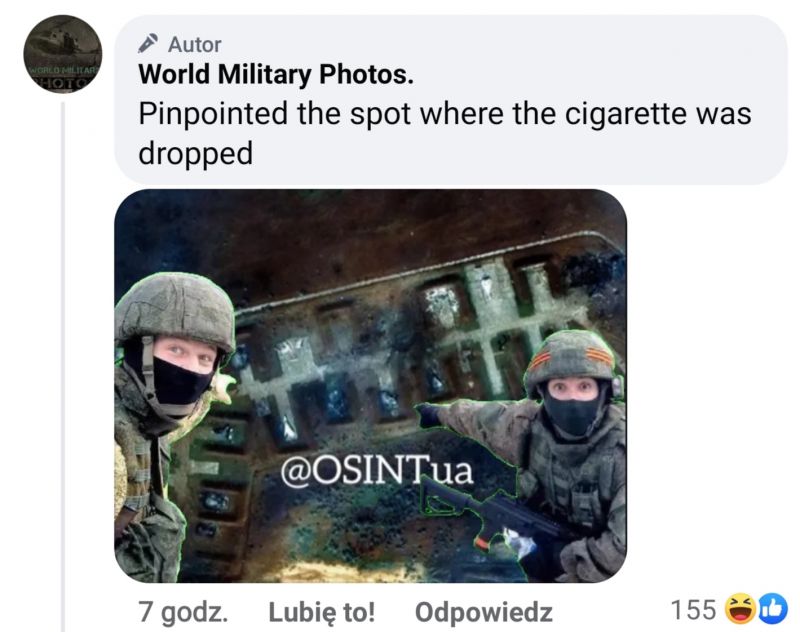800x632 pixels.
Task: Open the World Military Photos name link
Action: point(276,74)
